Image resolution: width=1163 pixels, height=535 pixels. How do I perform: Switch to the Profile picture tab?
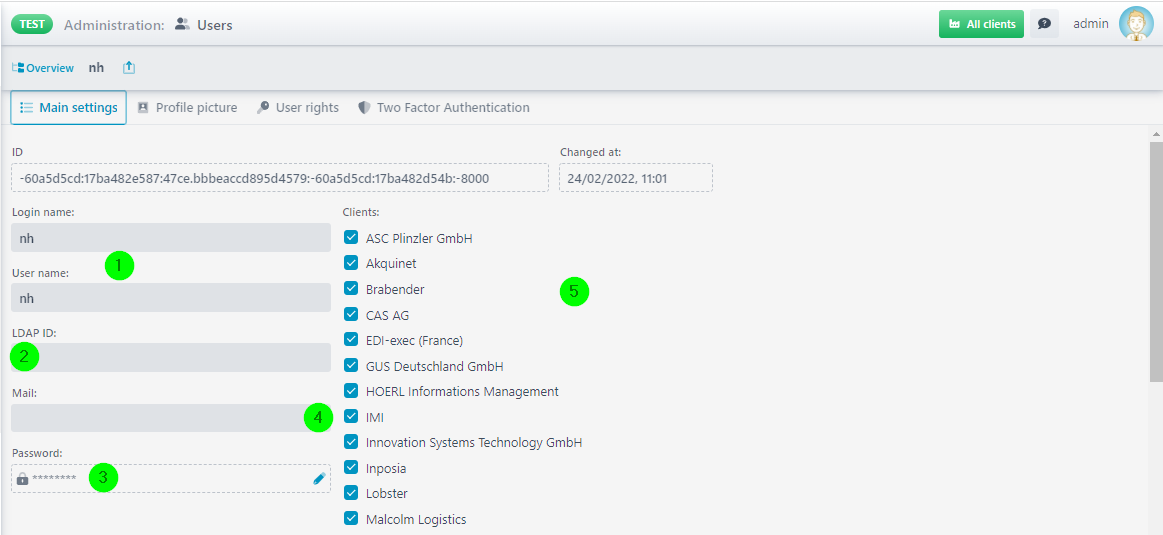pyautogui.click(x=188, y=108)
